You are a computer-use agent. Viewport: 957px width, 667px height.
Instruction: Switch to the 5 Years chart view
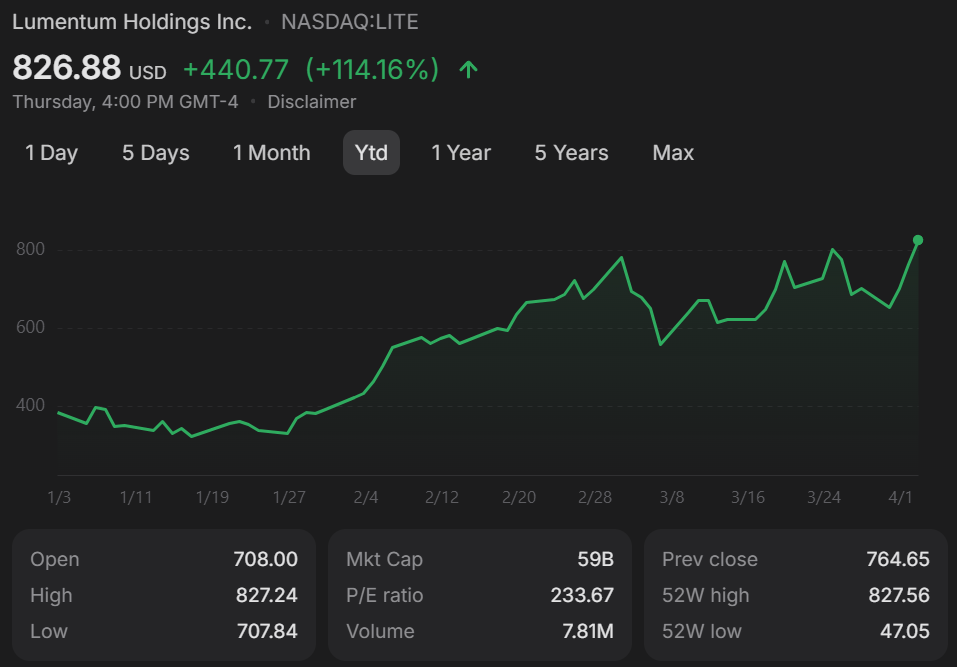coord(571,152)
